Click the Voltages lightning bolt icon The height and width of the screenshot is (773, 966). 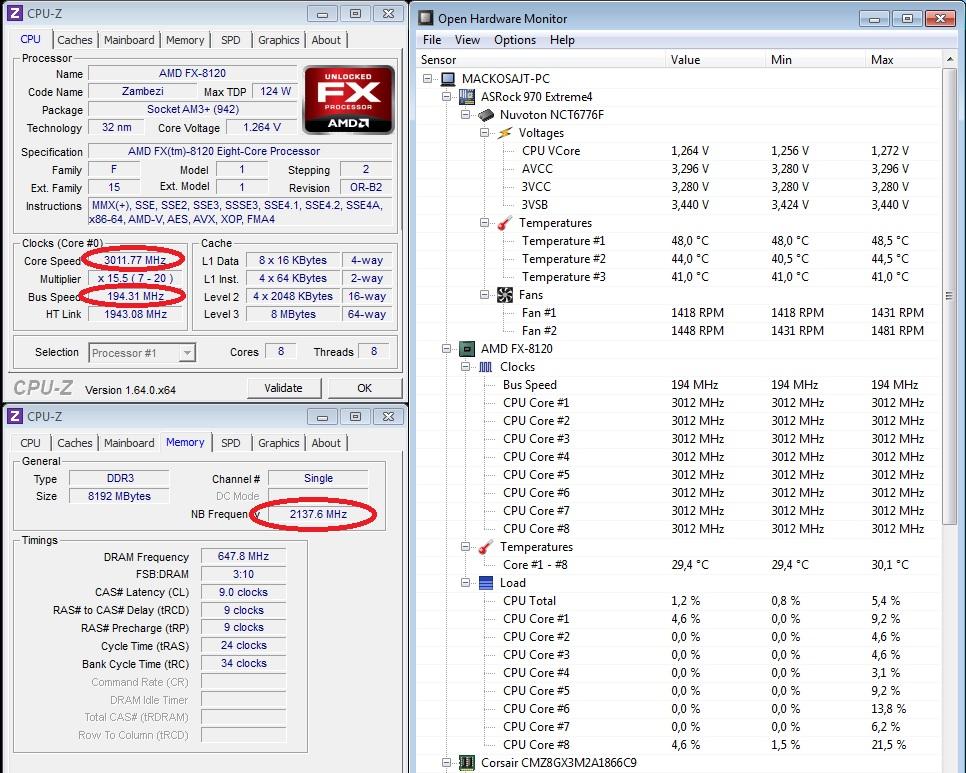[x=505, y=133]
